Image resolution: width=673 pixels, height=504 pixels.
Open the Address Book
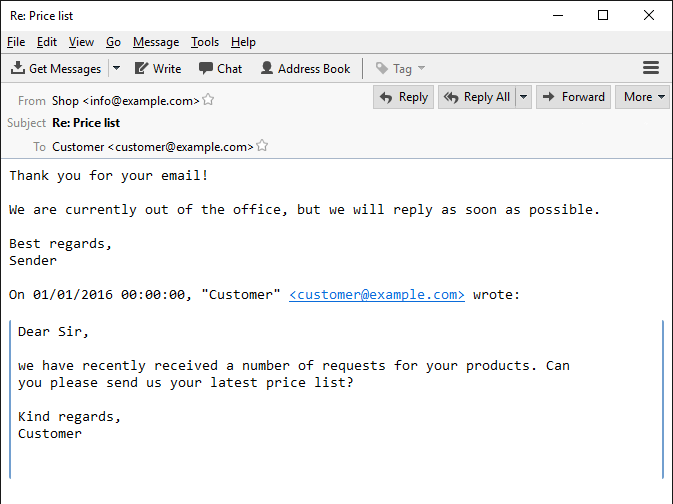pos(306,69)
